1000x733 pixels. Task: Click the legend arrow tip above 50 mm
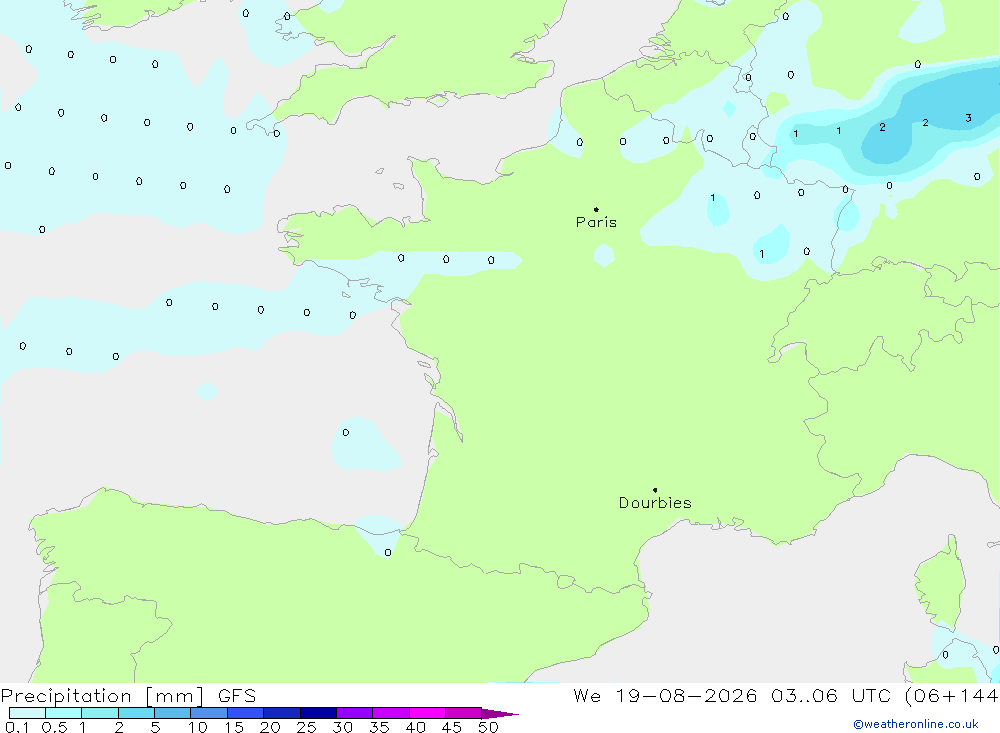500,714
